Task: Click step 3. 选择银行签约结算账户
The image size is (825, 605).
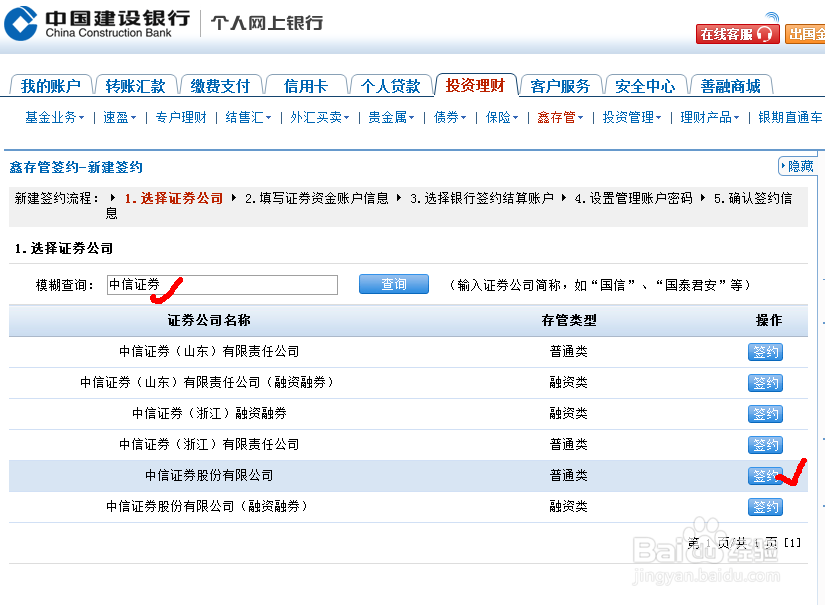Action: 481,198
